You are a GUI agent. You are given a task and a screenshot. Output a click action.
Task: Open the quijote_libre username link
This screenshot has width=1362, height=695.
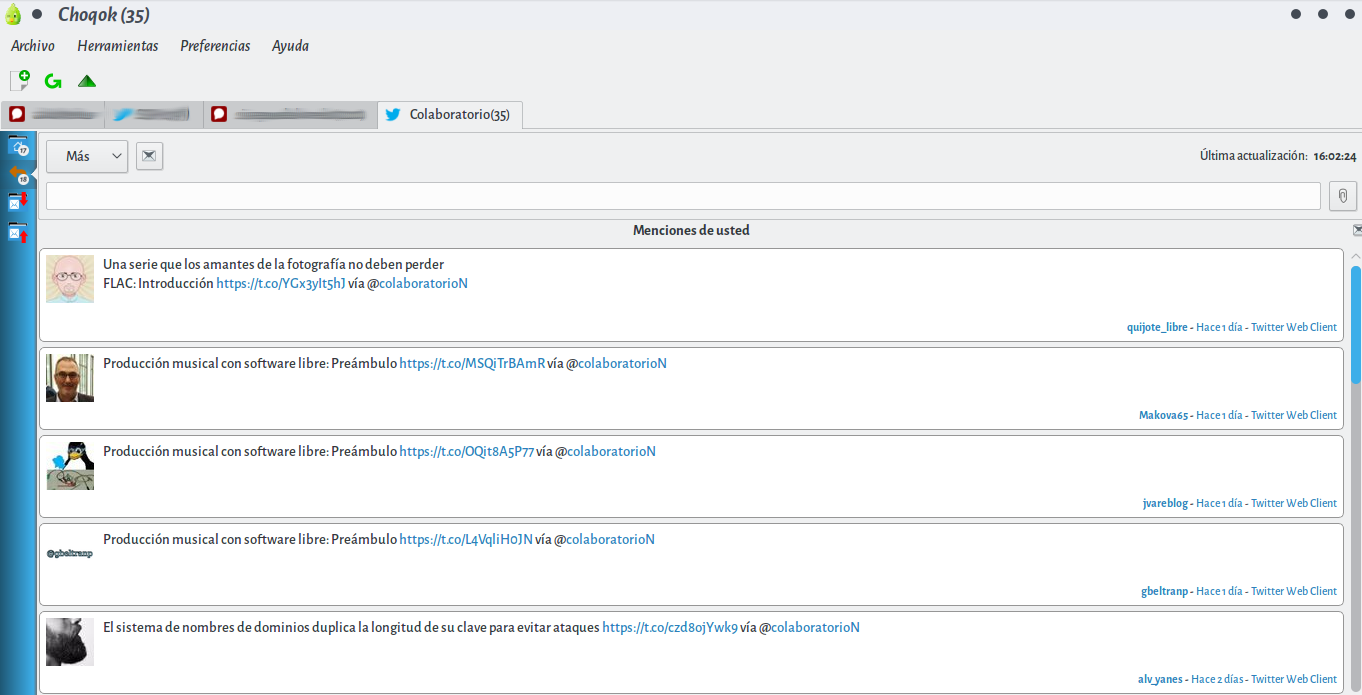(1157, 327)
